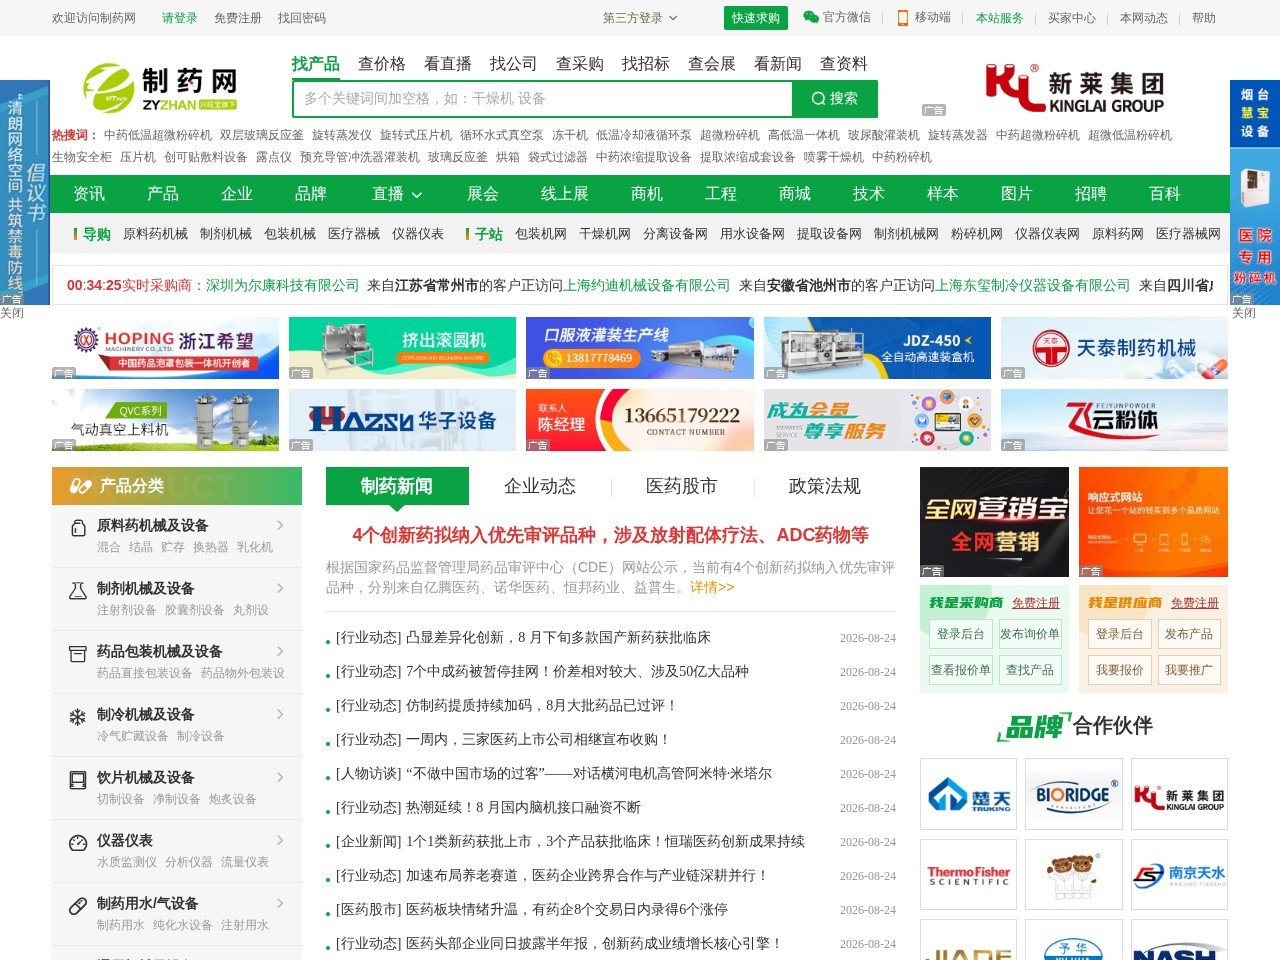Switch to the 政策法规 news tab
The width and height of the screenshot is (1280, 960).
tap(825, 486)
